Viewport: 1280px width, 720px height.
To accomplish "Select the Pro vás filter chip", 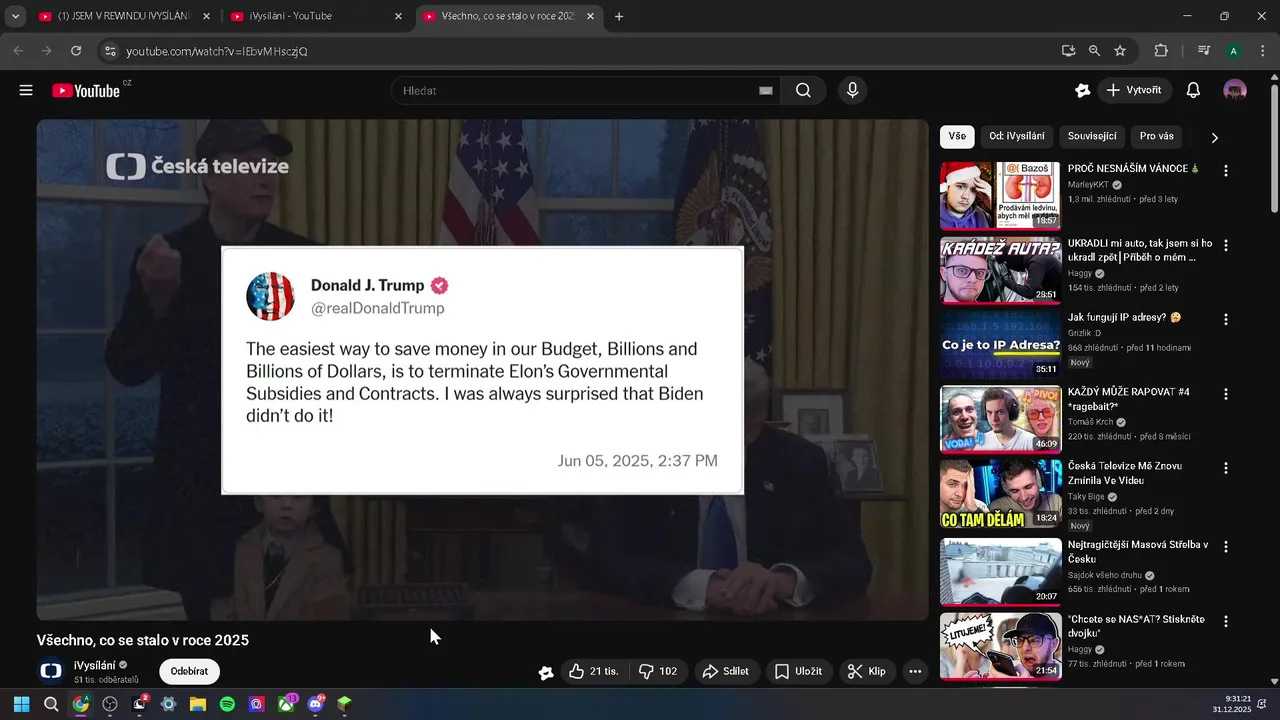I will click(1156, 136).
